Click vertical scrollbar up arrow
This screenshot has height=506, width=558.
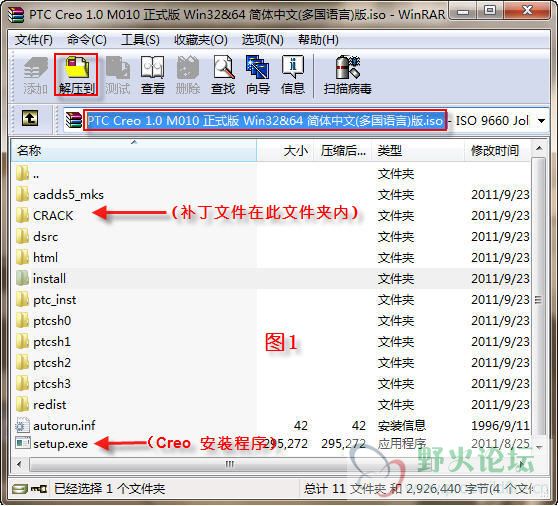pyautogui.click(x=539, y=148)
